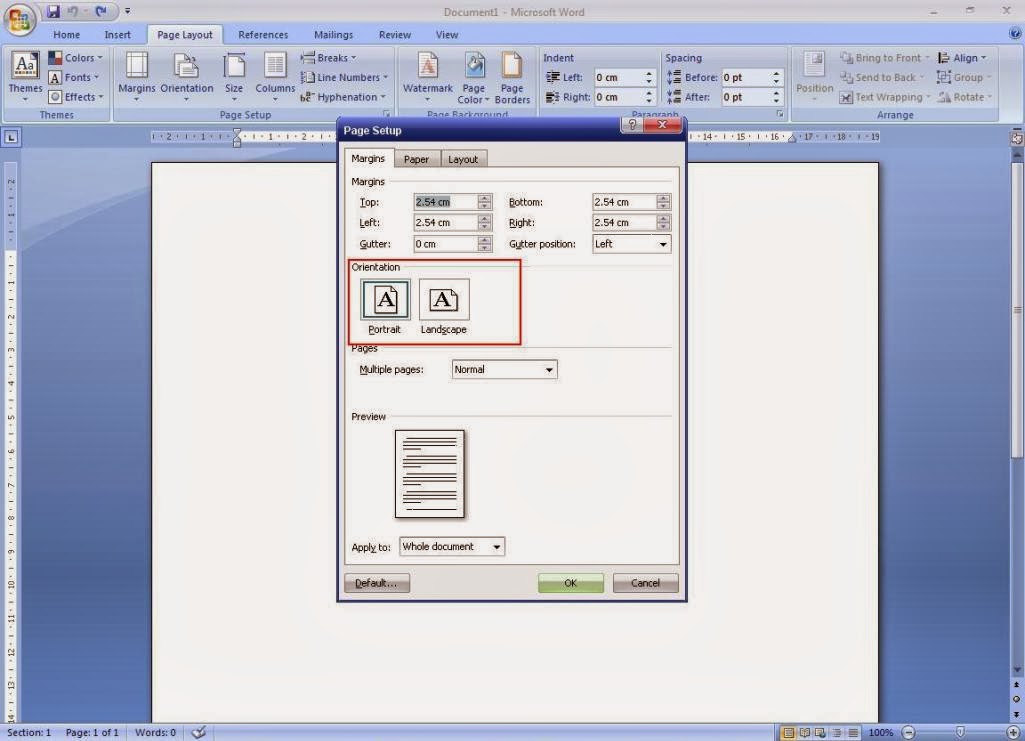Open Line Numbers menu
This screenshot has height=741, width=1025.
point(344,77)
